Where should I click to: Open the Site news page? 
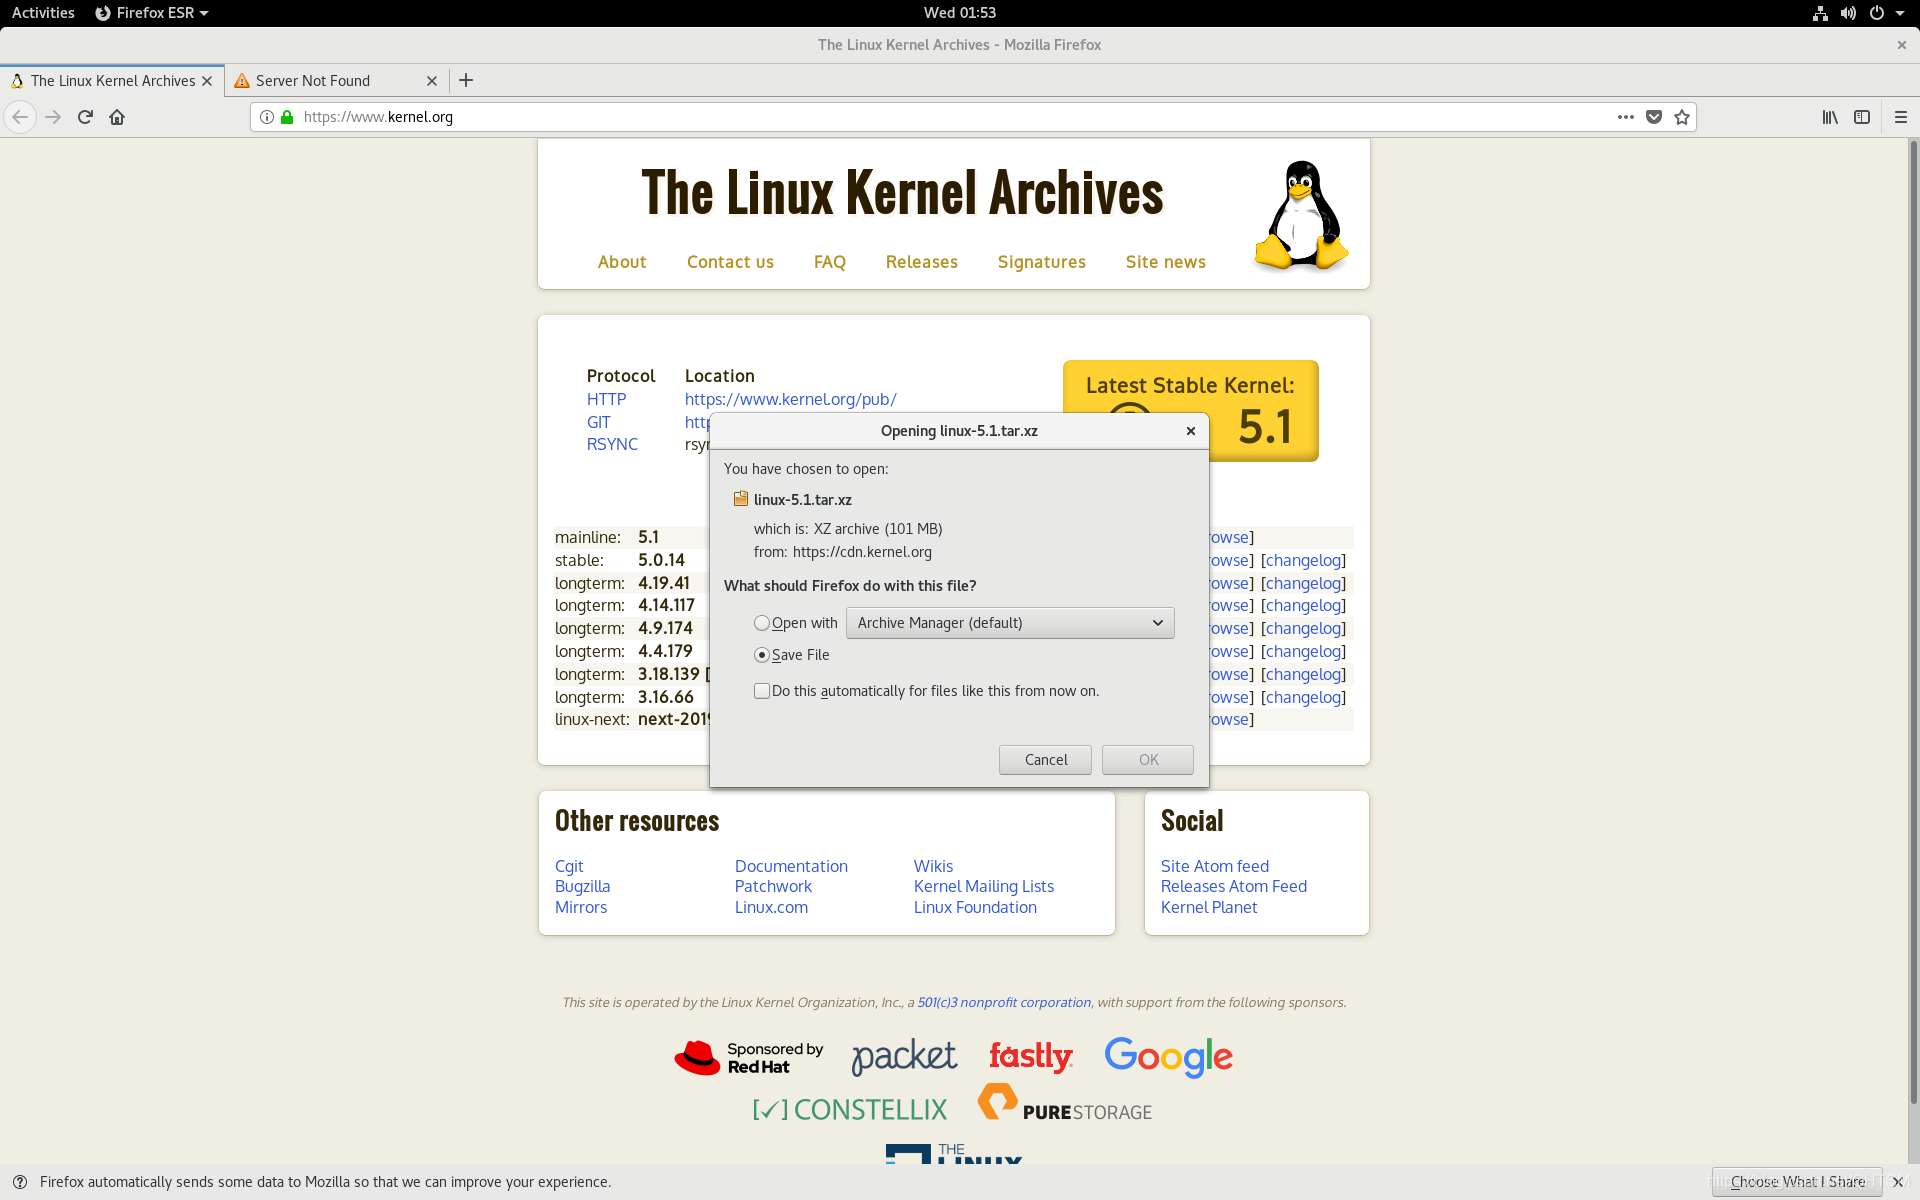point(1166,262)
